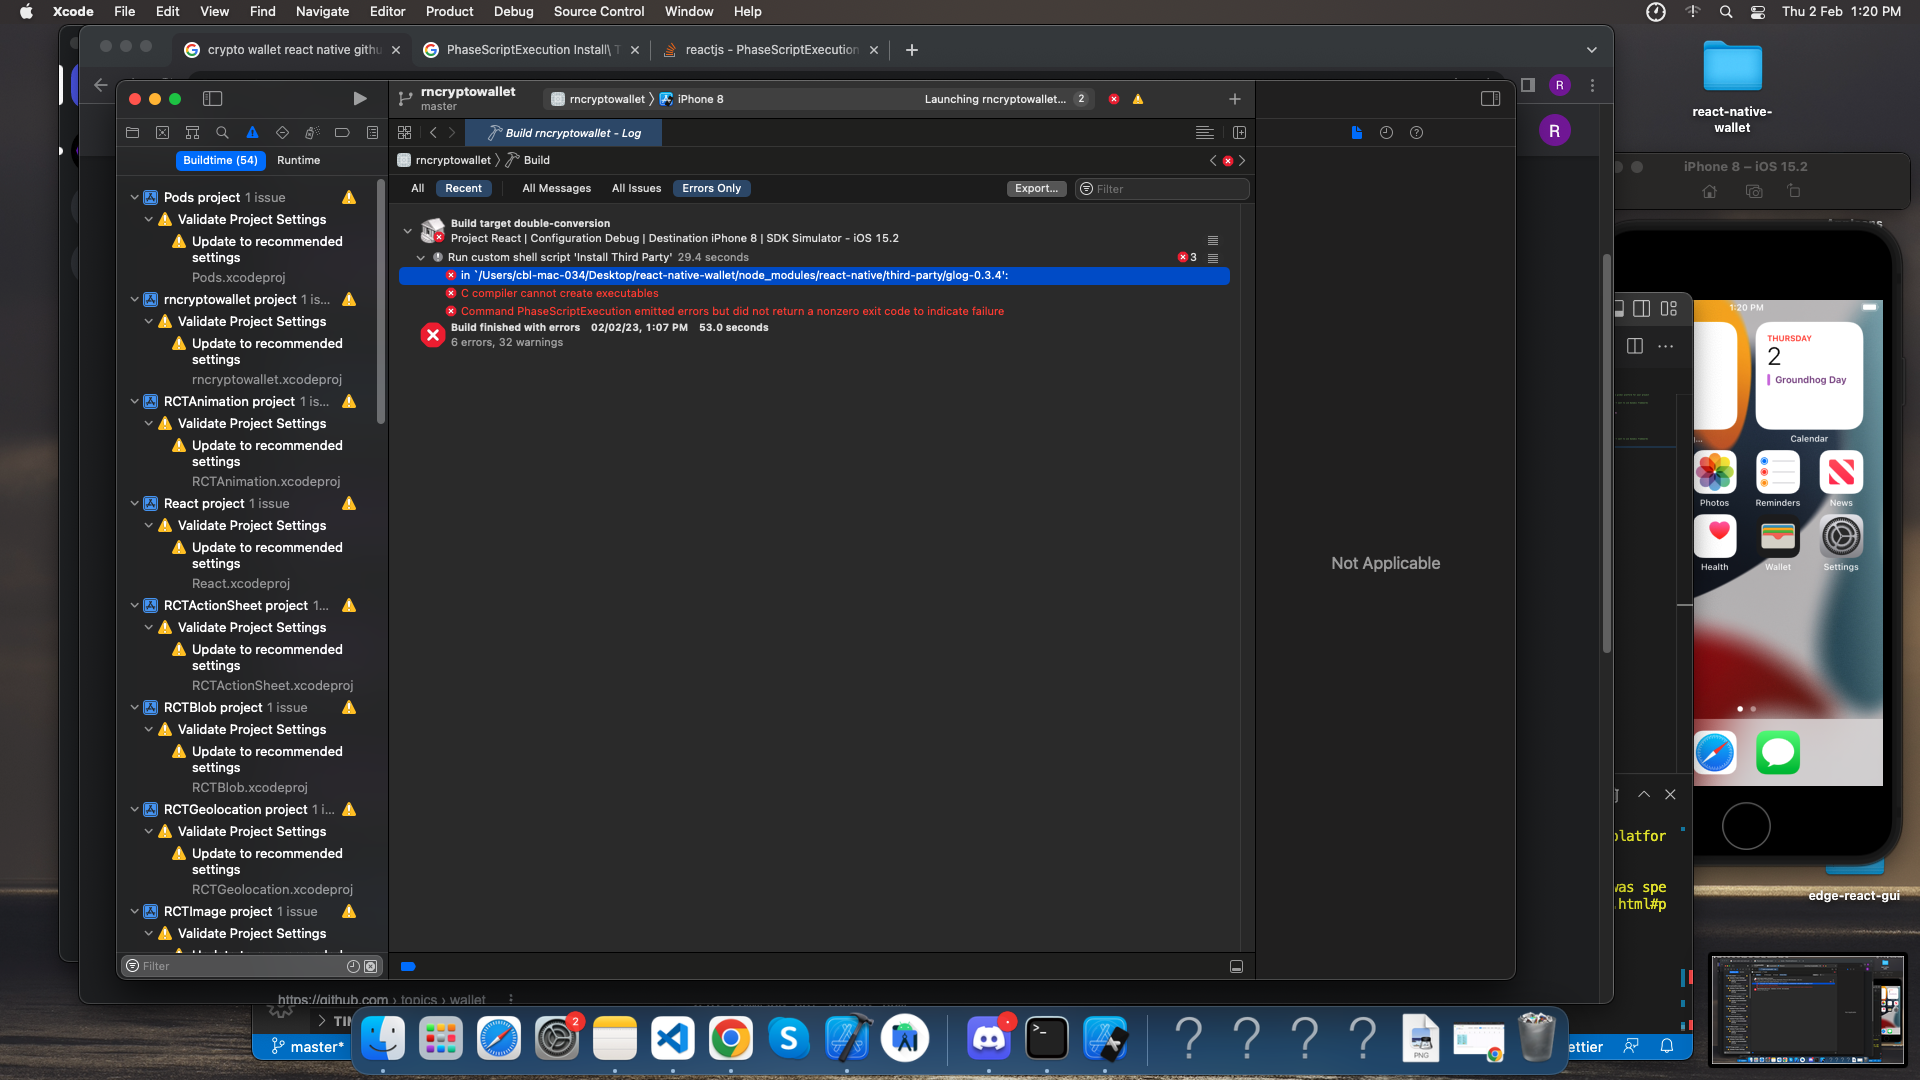Click the Export button

[x=1035, y=188]
